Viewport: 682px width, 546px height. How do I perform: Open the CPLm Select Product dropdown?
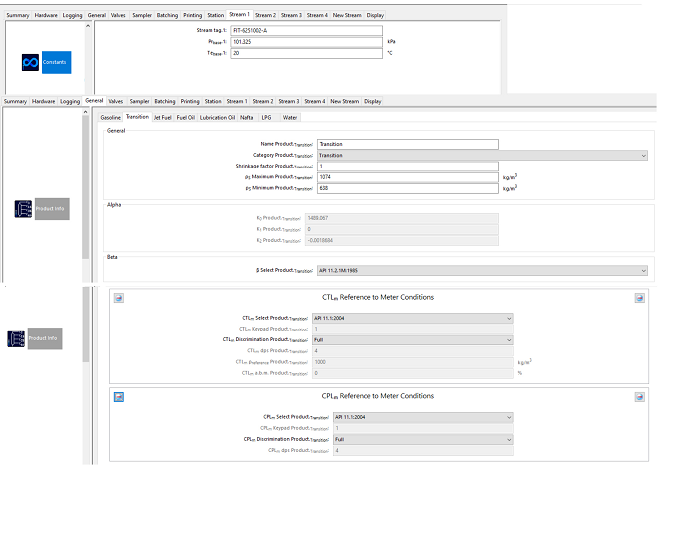[x=423, y=417]
